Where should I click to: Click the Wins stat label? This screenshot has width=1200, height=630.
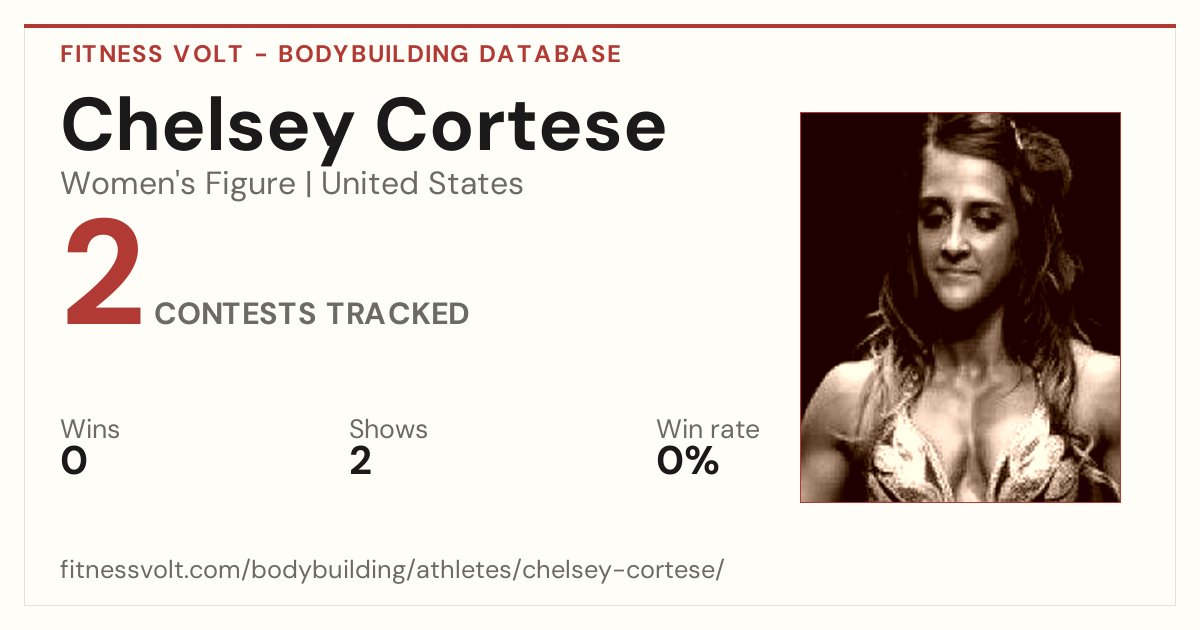point(90,430)
